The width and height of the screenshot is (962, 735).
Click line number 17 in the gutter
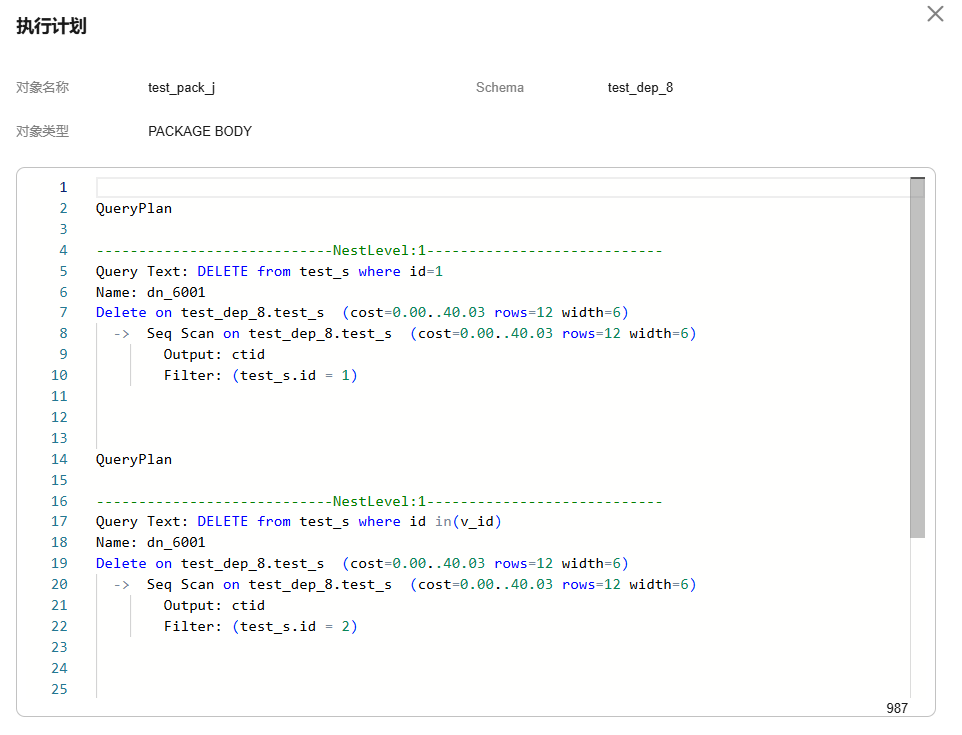(59, 521)
